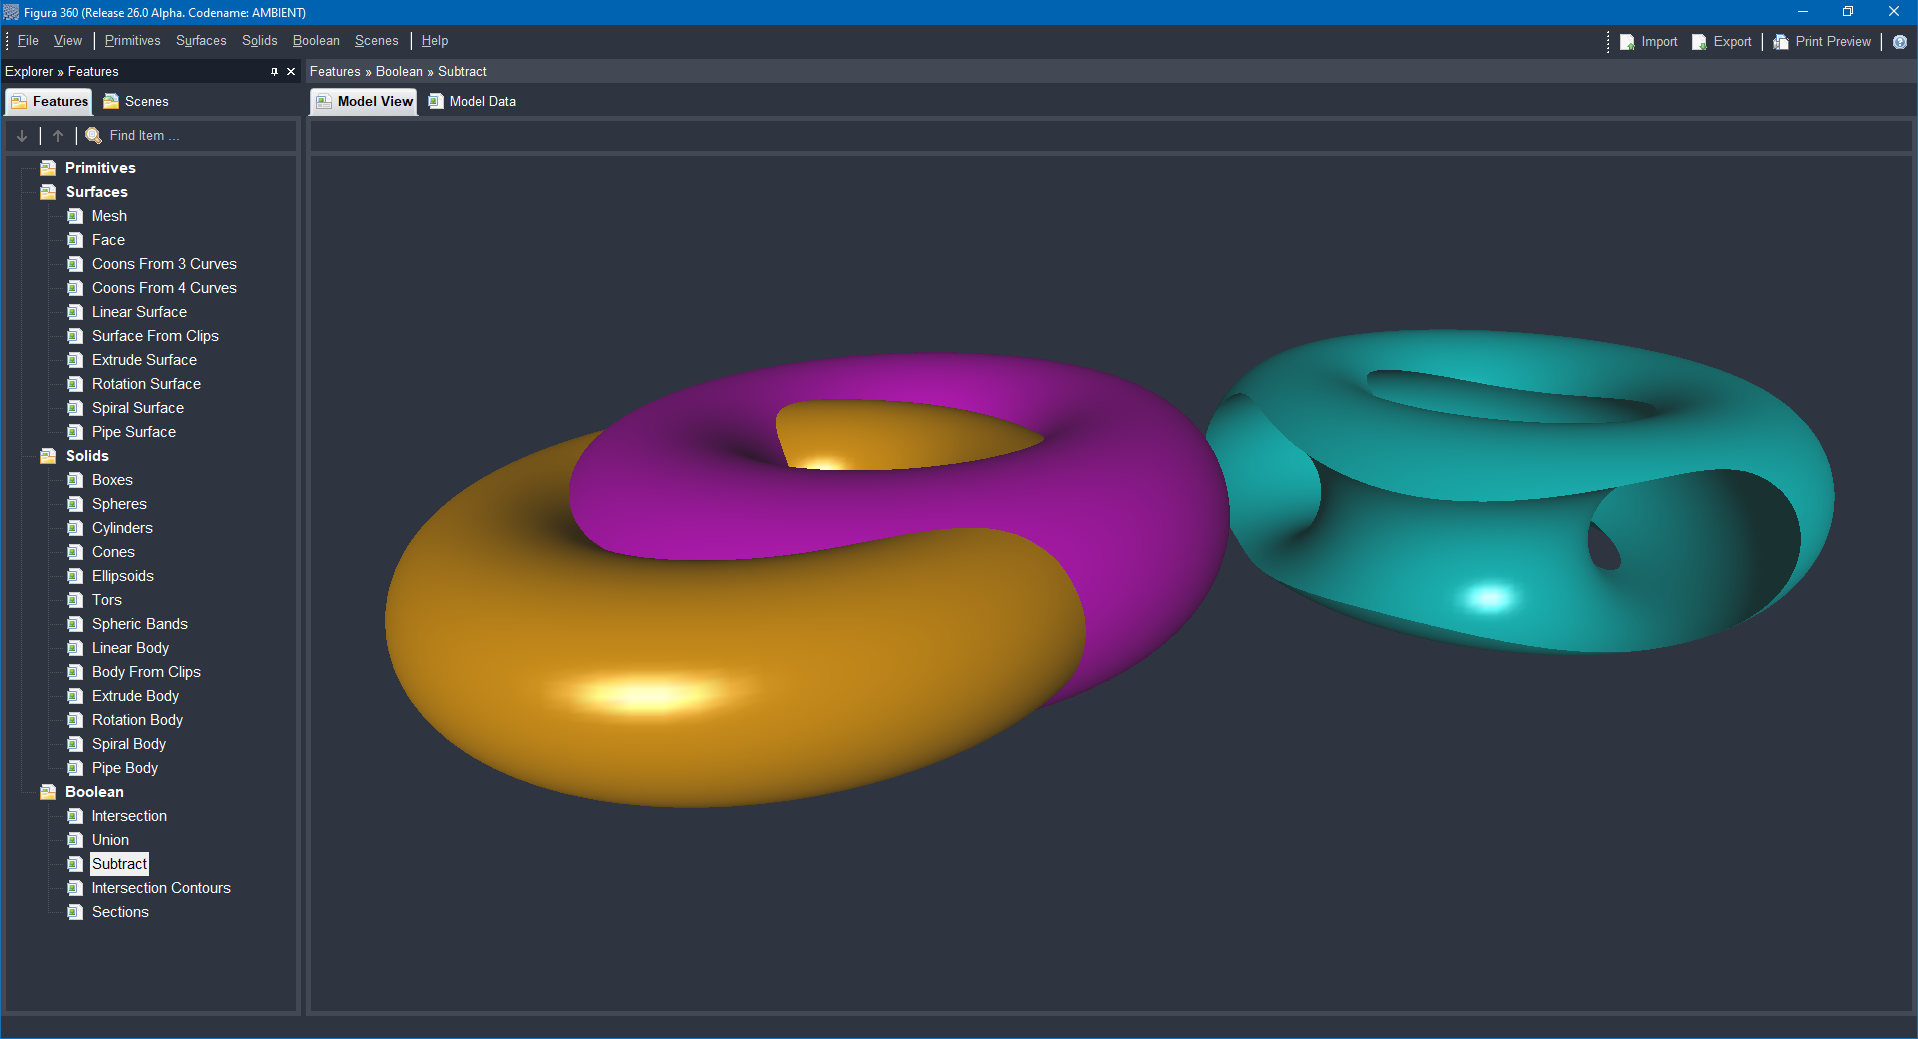Toggle the Explorer panel pin
Viewport: 1918px width, 1039px height.
(274, 71)
